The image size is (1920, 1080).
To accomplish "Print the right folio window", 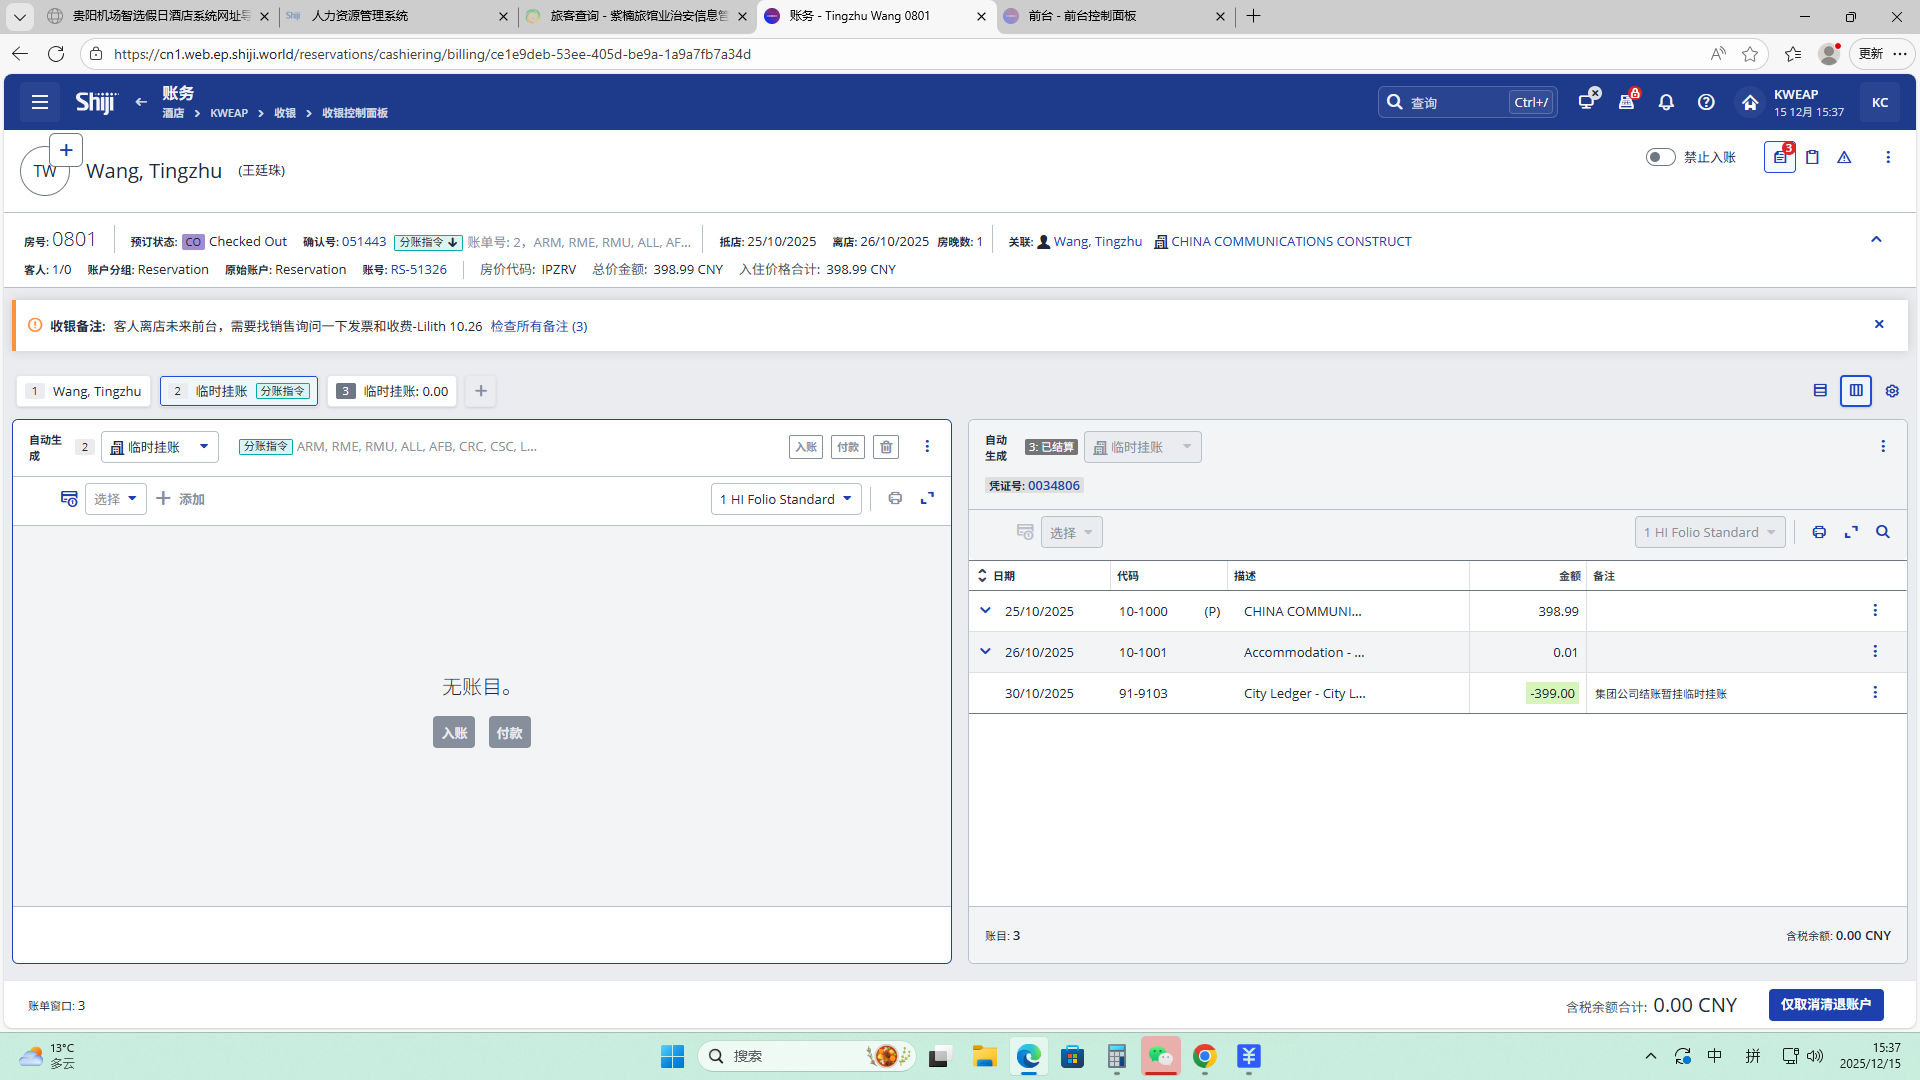I will click(1819, 532).
